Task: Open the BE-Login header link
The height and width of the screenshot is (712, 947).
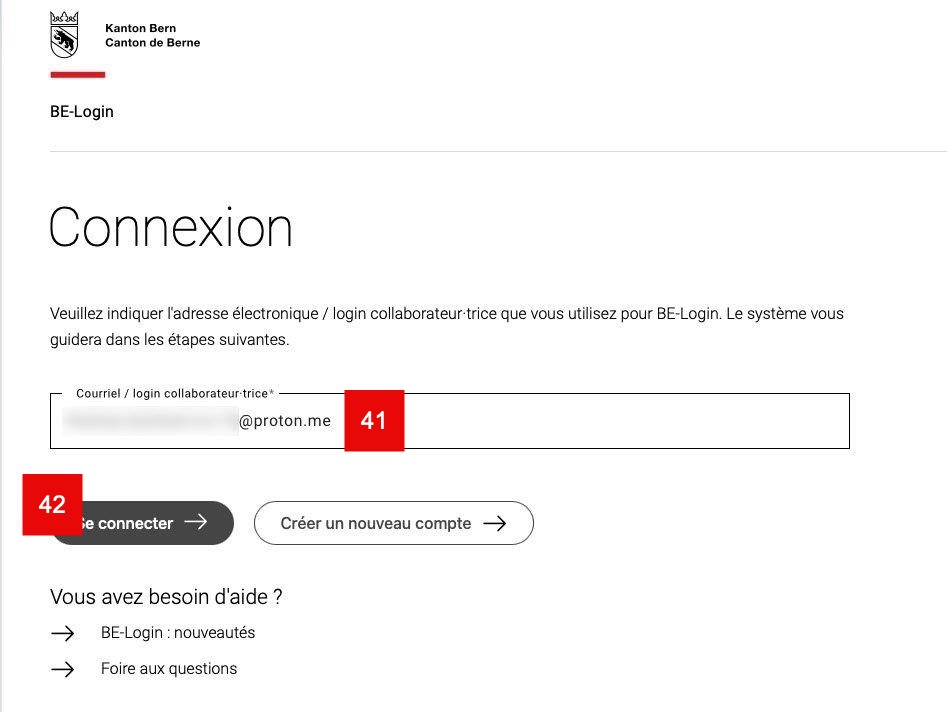Action: pyautogui.click(x=82, y=112)
